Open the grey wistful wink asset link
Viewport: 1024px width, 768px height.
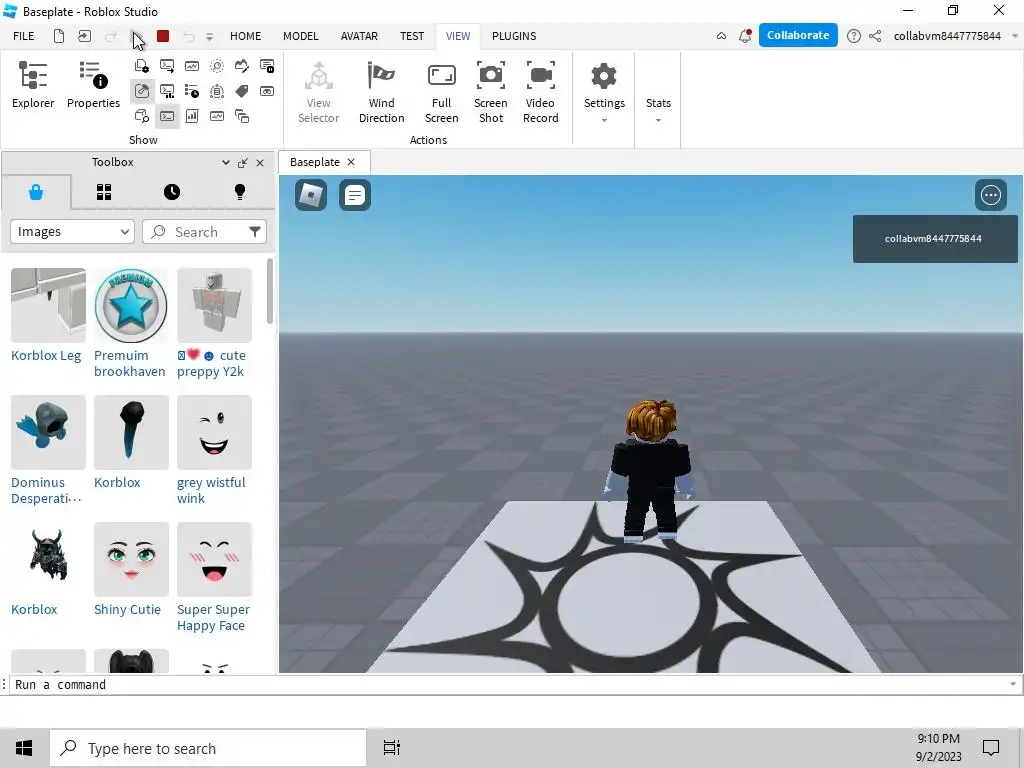coord(211,490)
